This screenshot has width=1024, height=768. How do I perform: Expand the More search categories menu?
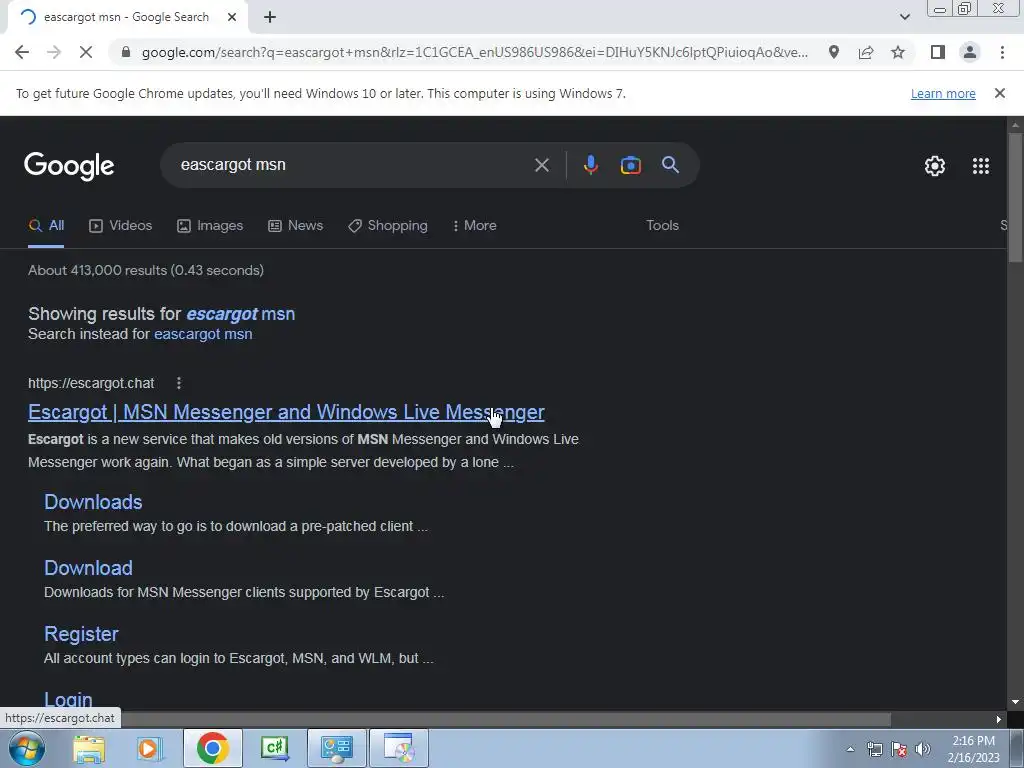pos(475,225)
